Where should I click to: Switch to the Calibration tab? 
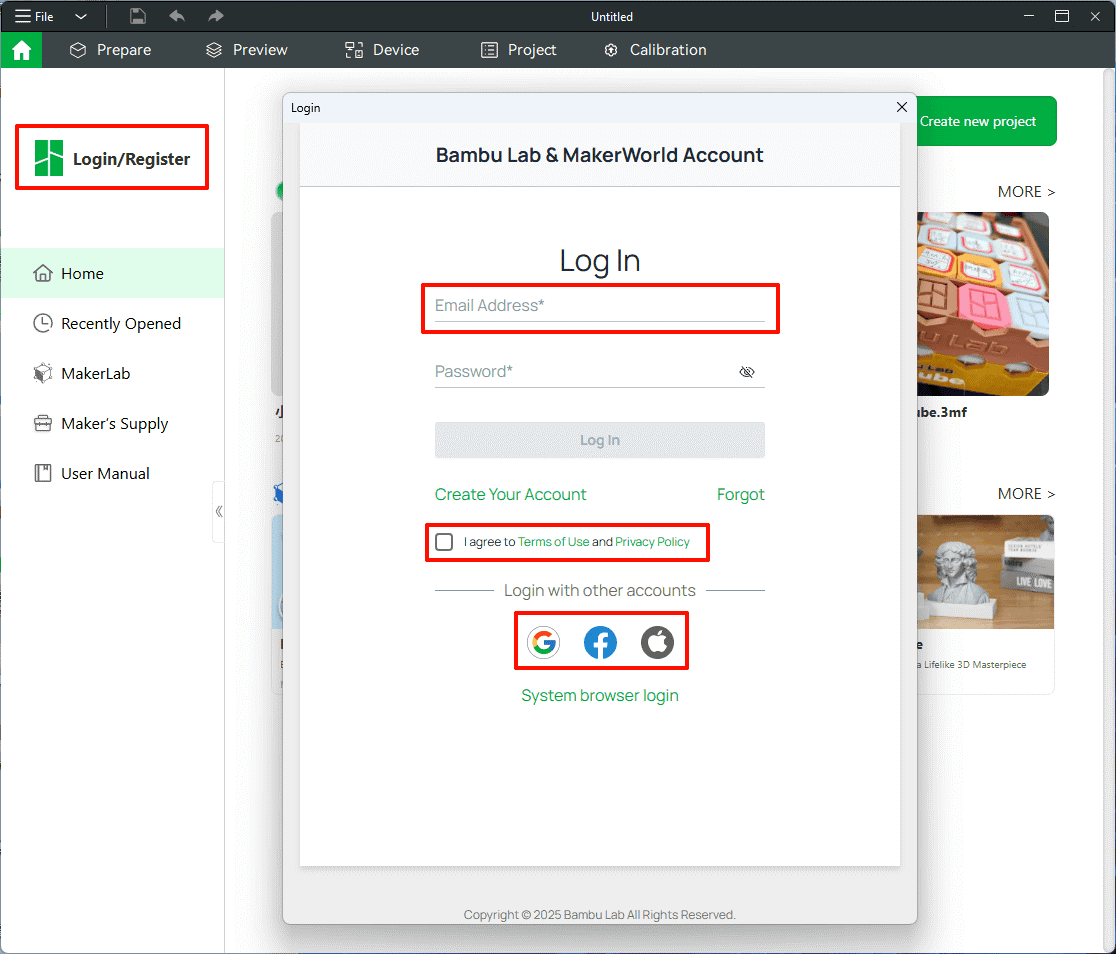point(655,50)
